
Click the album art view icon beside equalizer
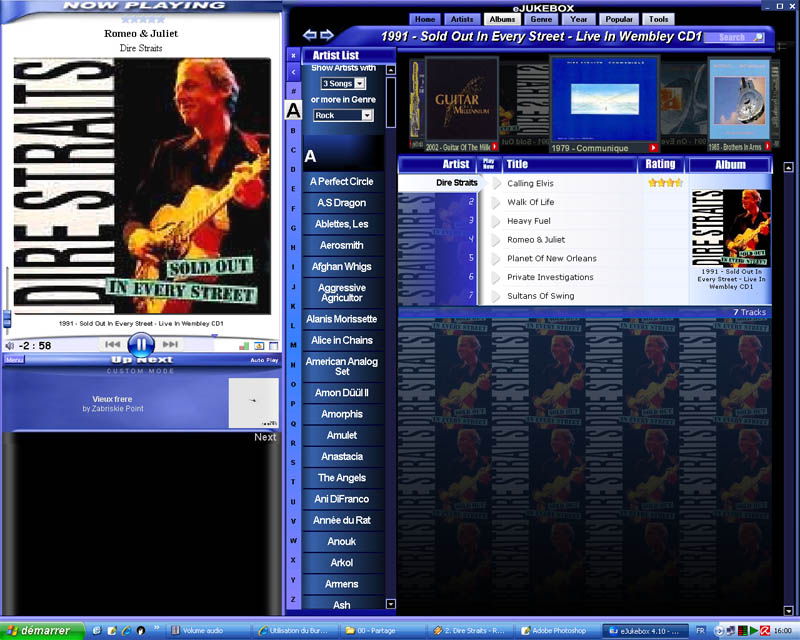coord(259,346)
